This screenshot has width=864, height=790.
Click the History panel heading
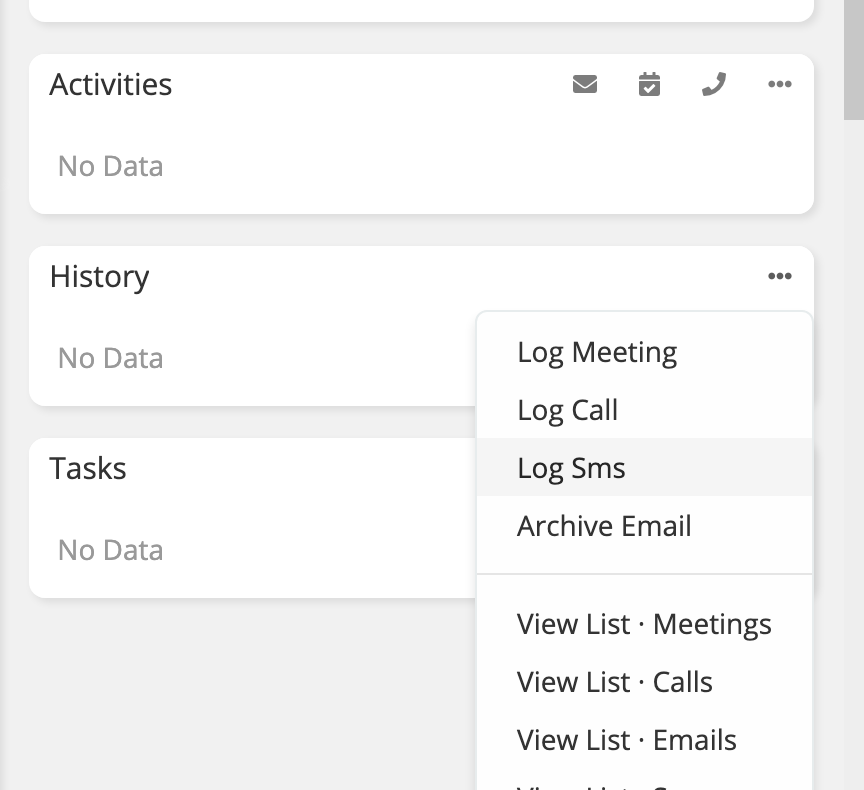(x=99, y=277)
